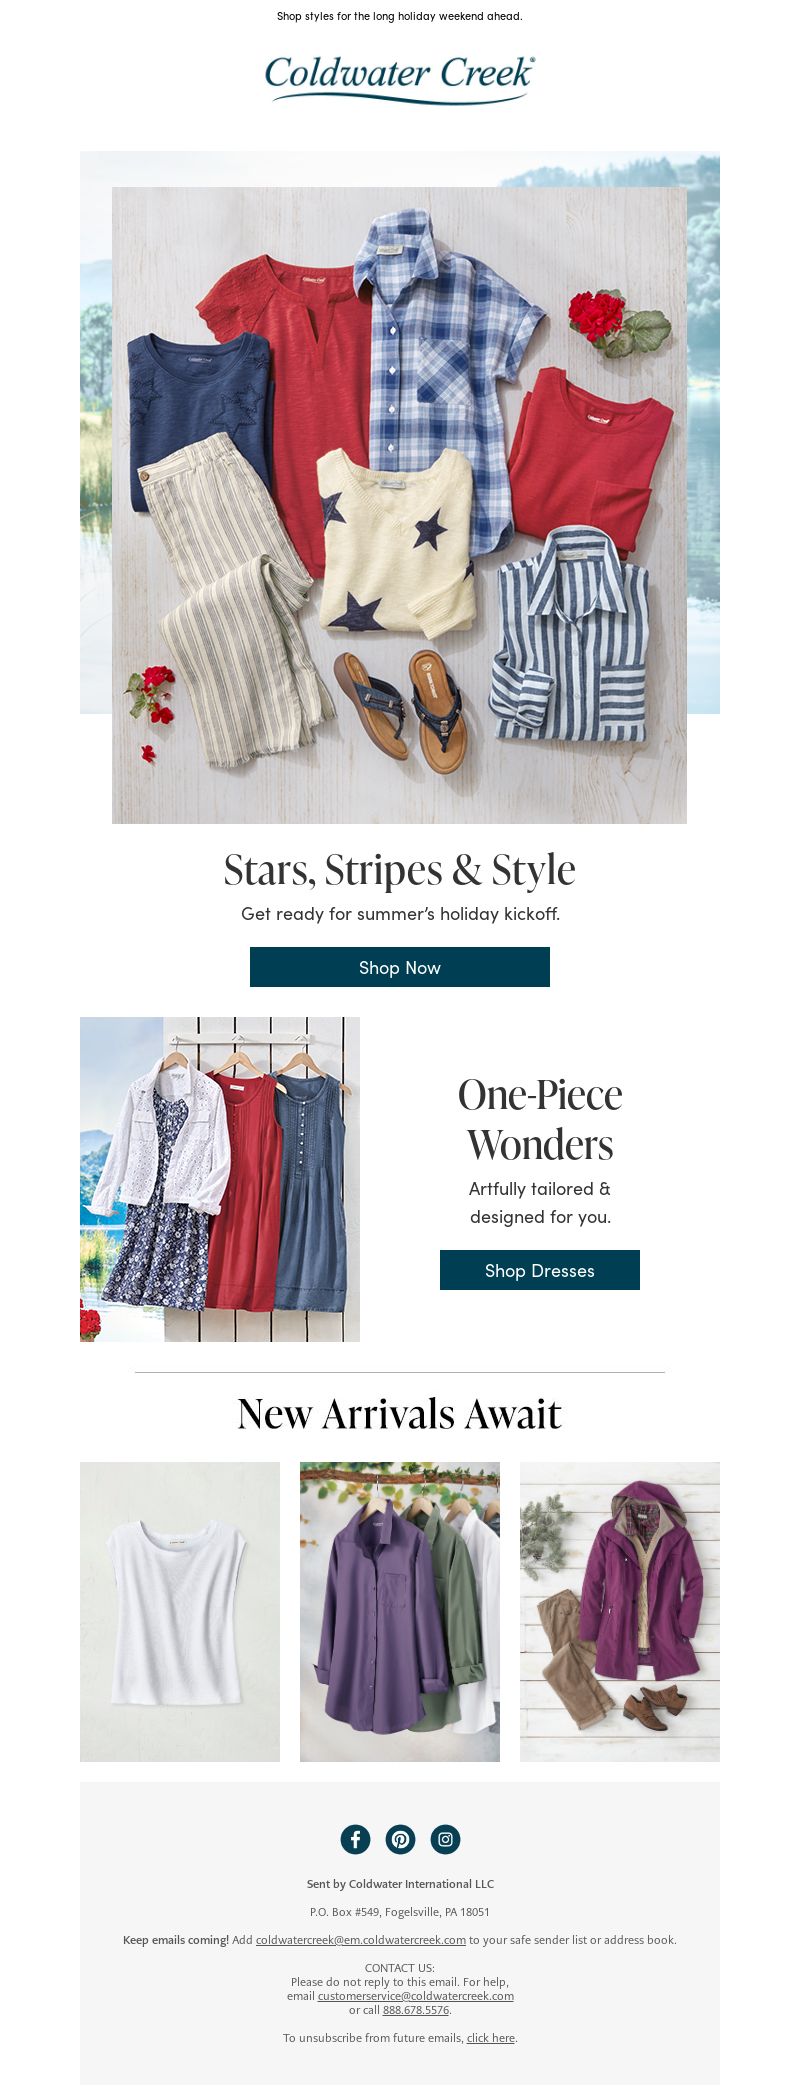Screen dimensions: 800x2087
Task: Click the hanging dresses photo
Action: pos(220,1179)
